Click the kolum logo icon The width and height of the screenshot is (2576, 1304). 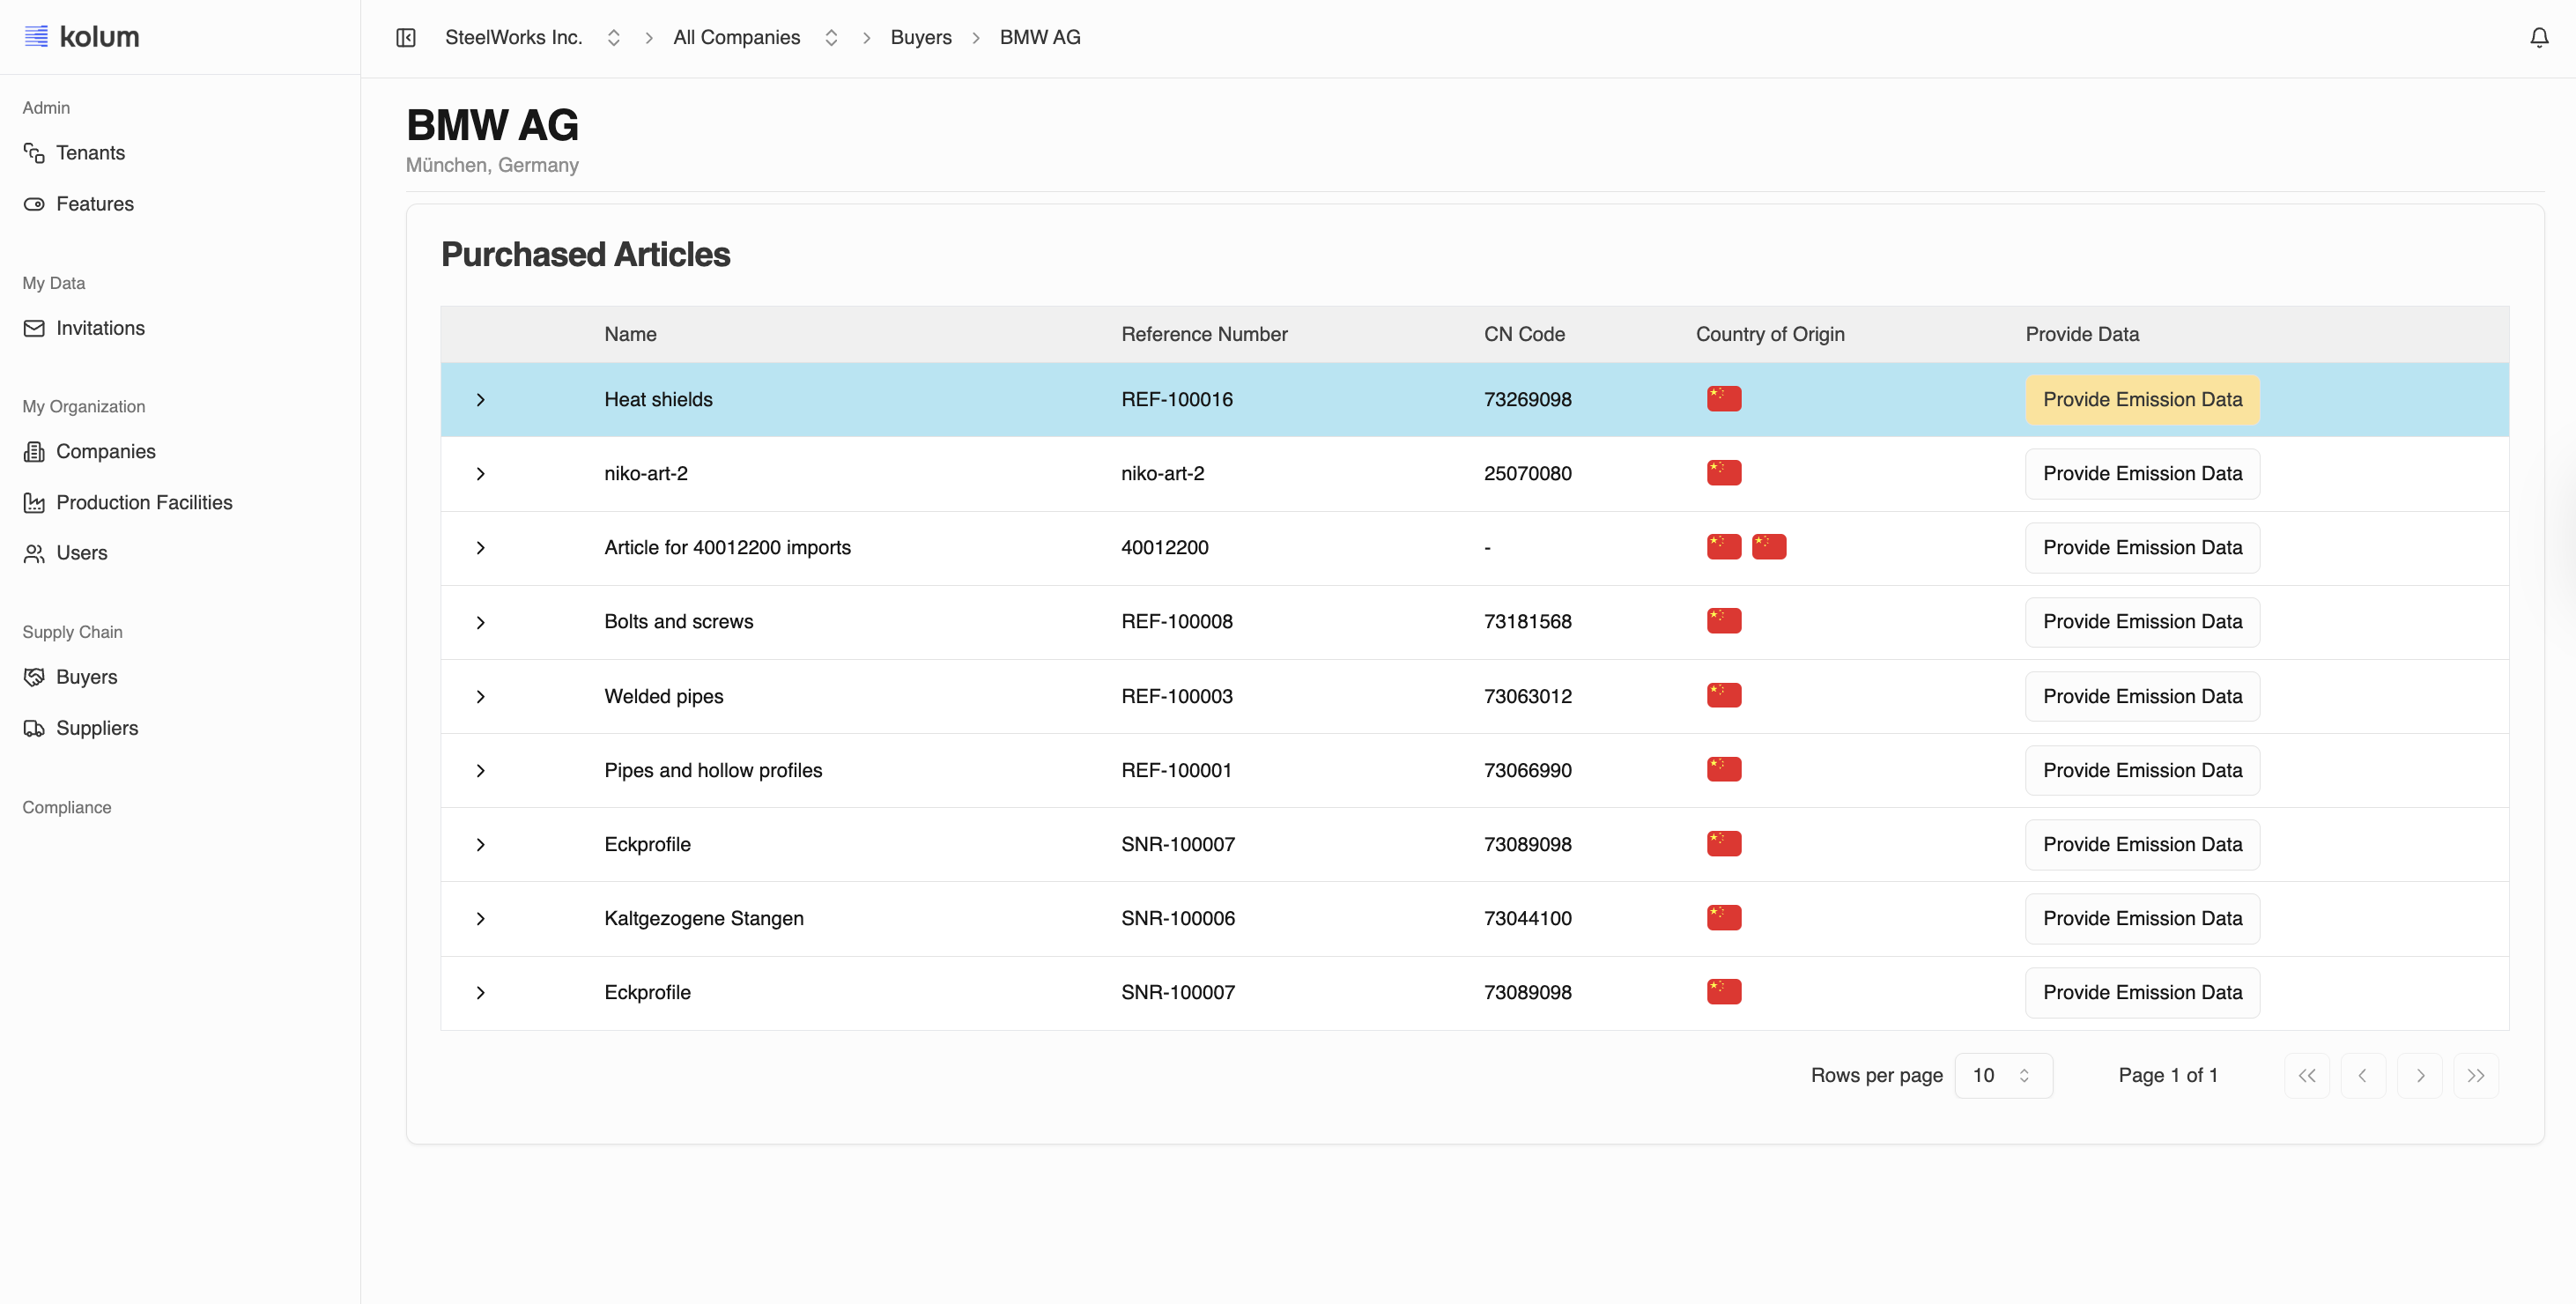36,37
